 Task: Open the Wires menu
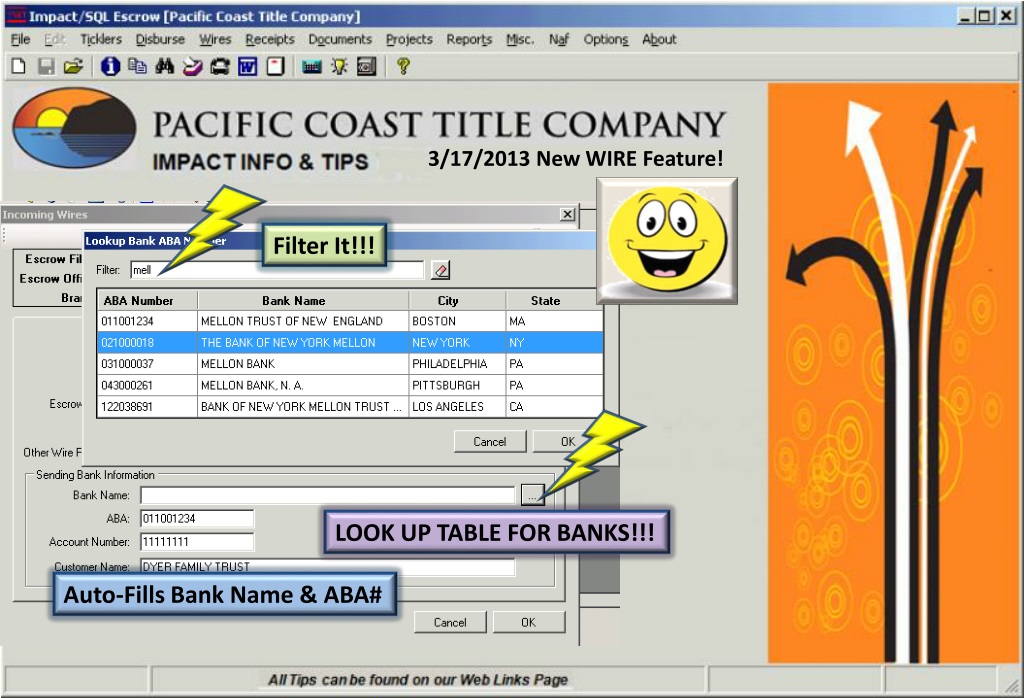215,39
